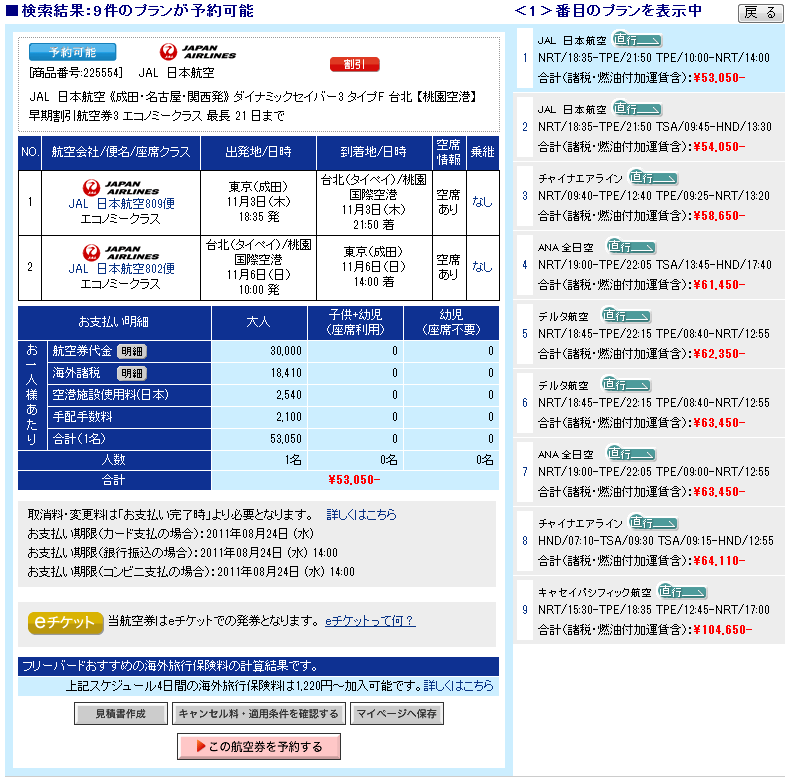Select plan 9 キャセイパシフィック航空 ¥104,650
The height and width of the screenshot is (777, 792).
pos(649,611)
